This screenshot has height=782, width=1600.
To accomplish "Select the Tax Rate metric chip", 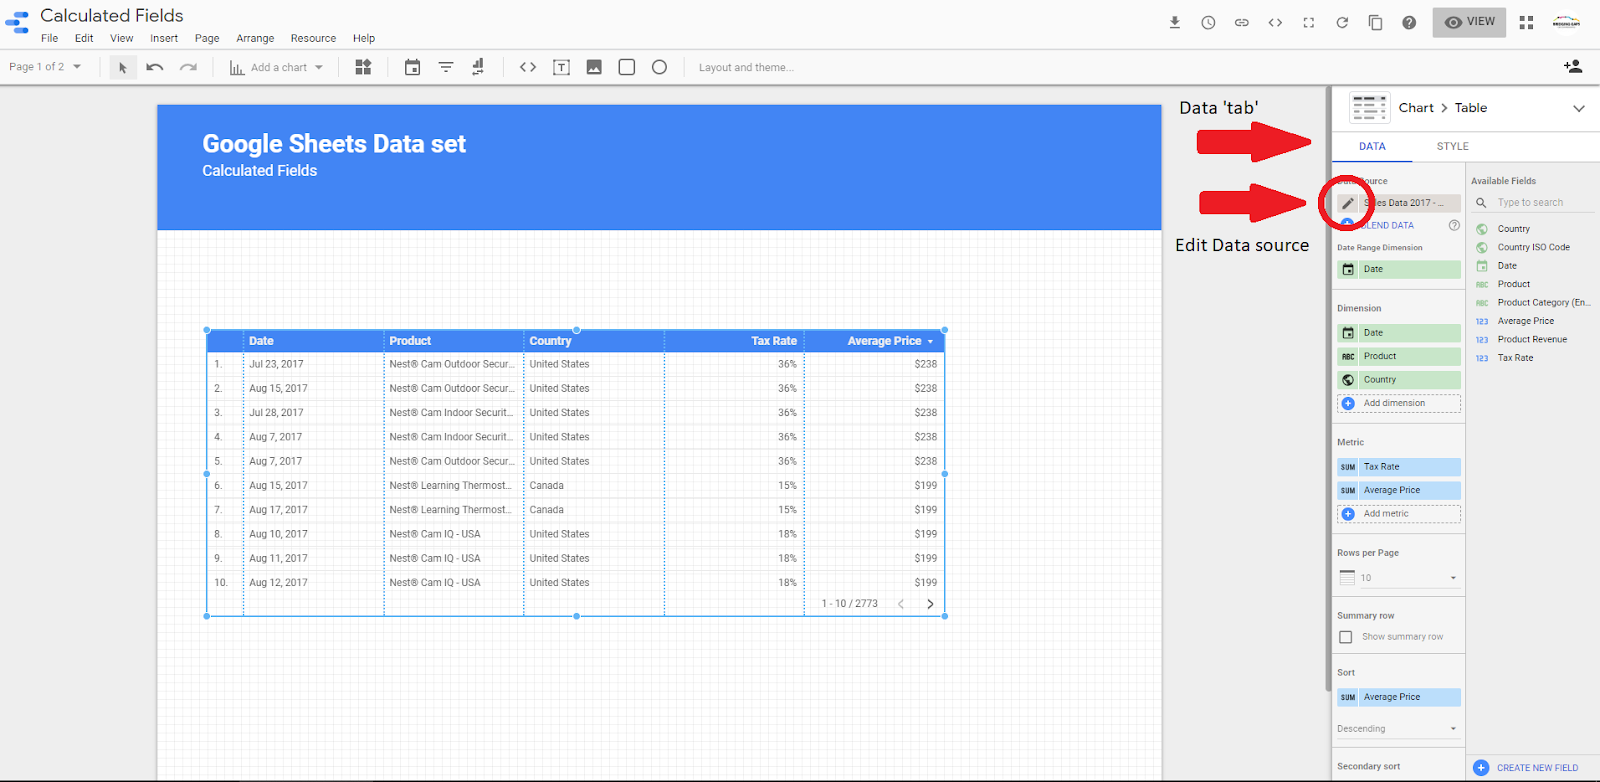I will click(1399, 467).
